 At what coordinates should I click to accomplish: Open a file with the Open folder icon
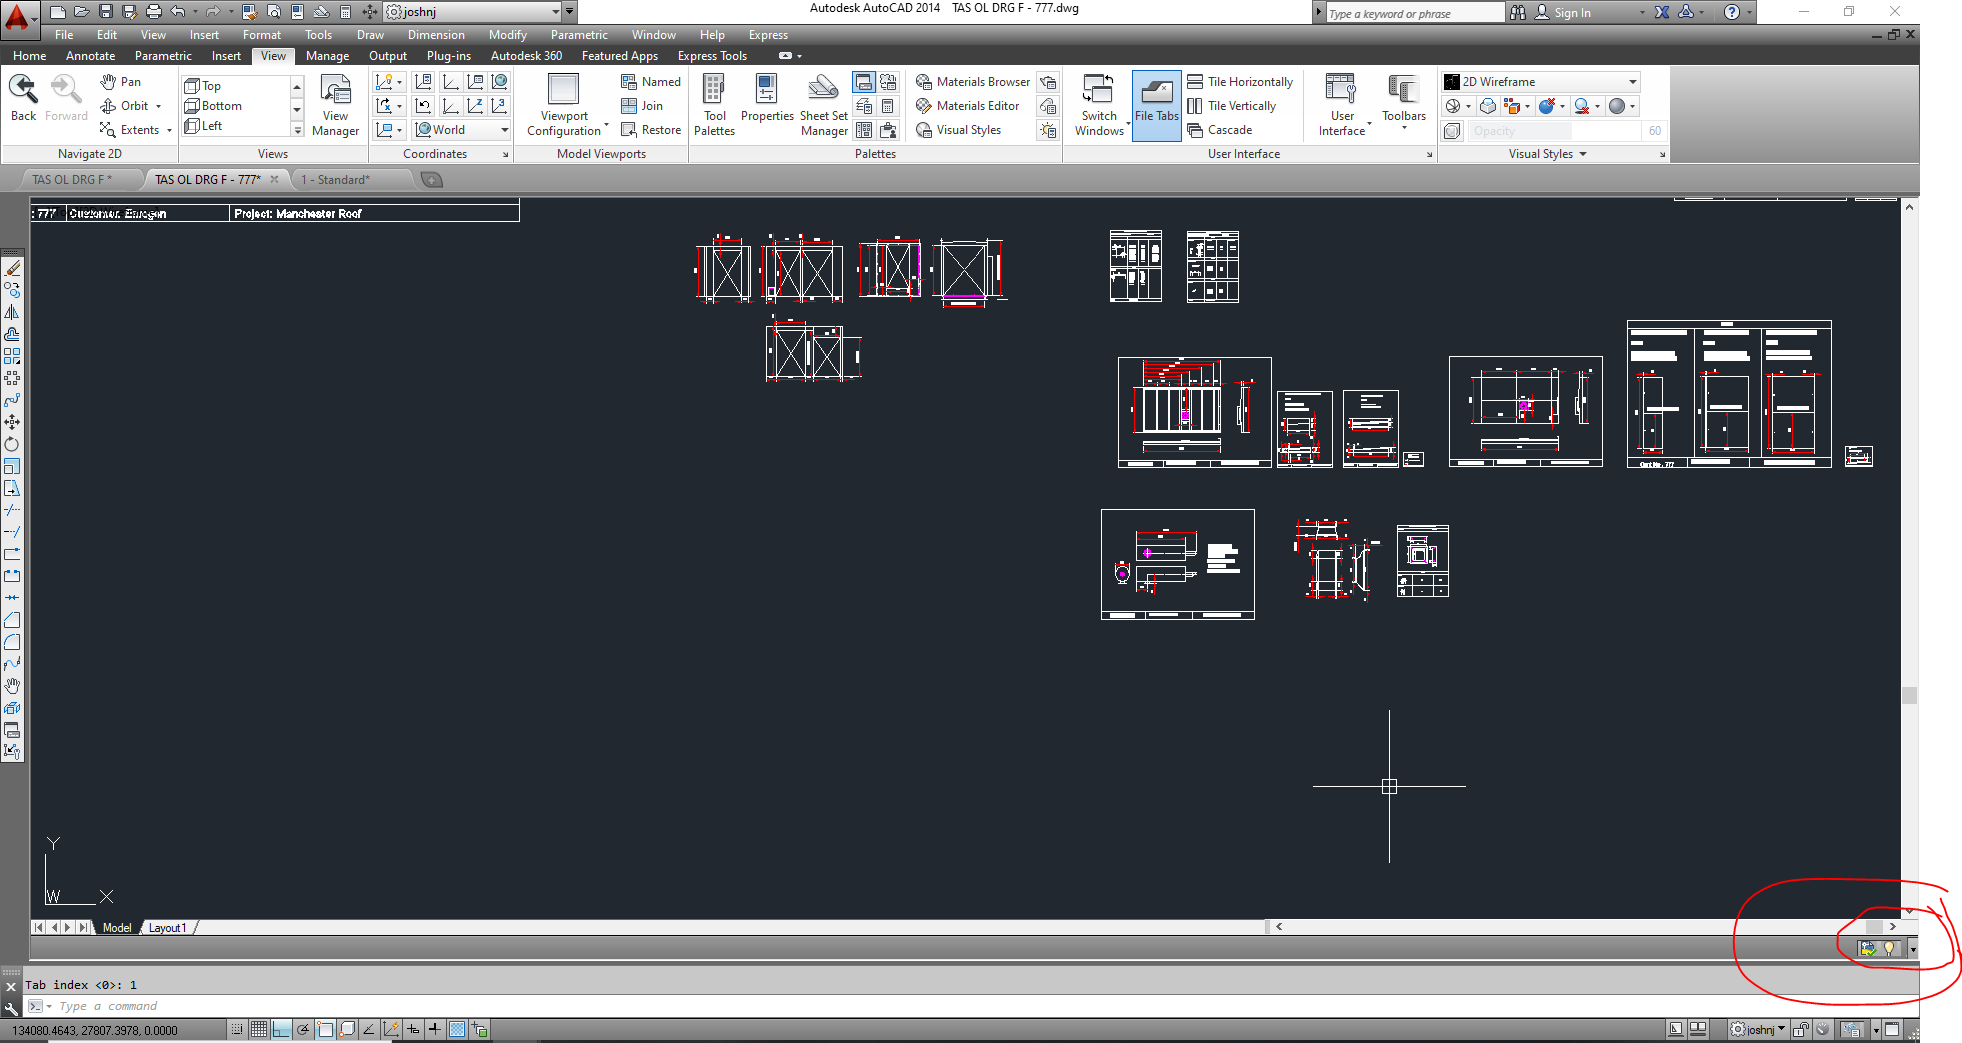coord(82,12)
